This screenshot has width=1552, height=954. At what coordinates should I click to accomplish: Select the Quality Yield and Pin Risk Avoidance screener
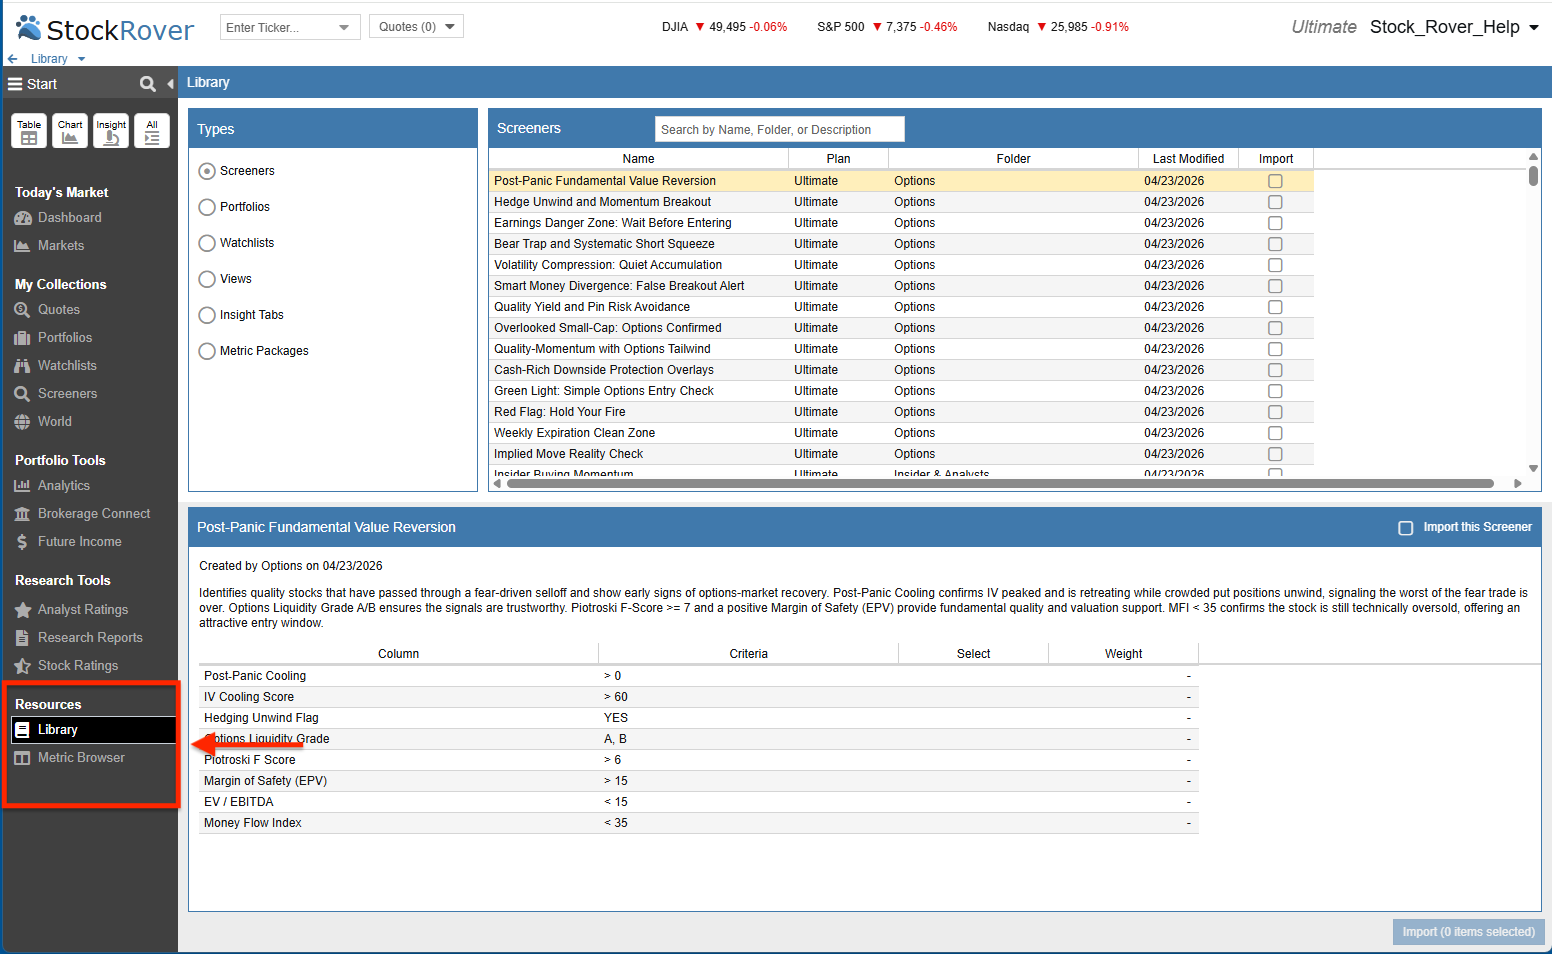tap(592, 307)
